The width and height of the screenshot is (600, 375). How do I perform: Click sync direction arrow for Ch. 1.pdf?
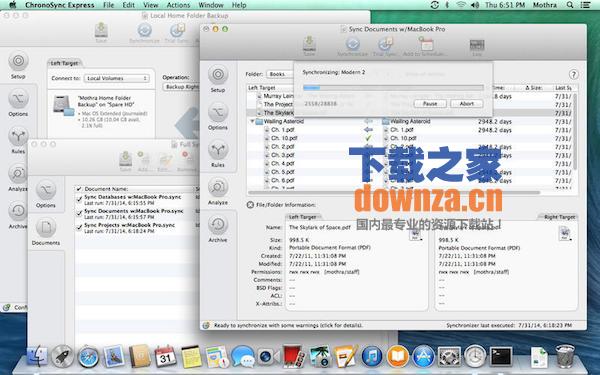(368, 130)
